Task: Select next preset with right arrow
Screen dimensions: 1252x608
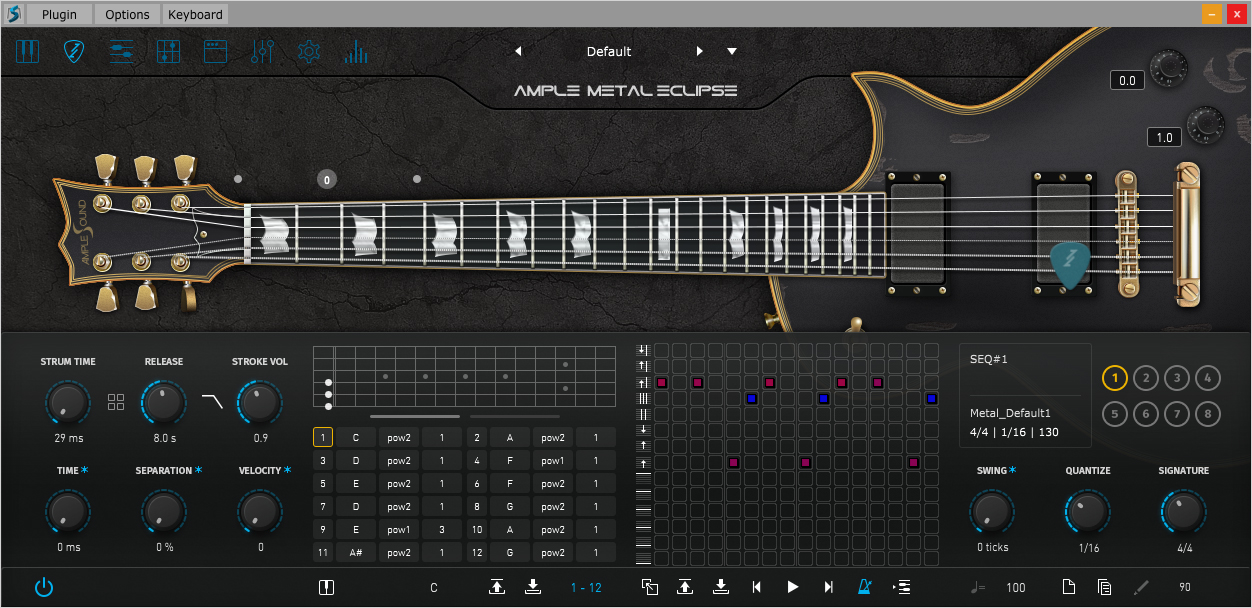Action: 700,51
